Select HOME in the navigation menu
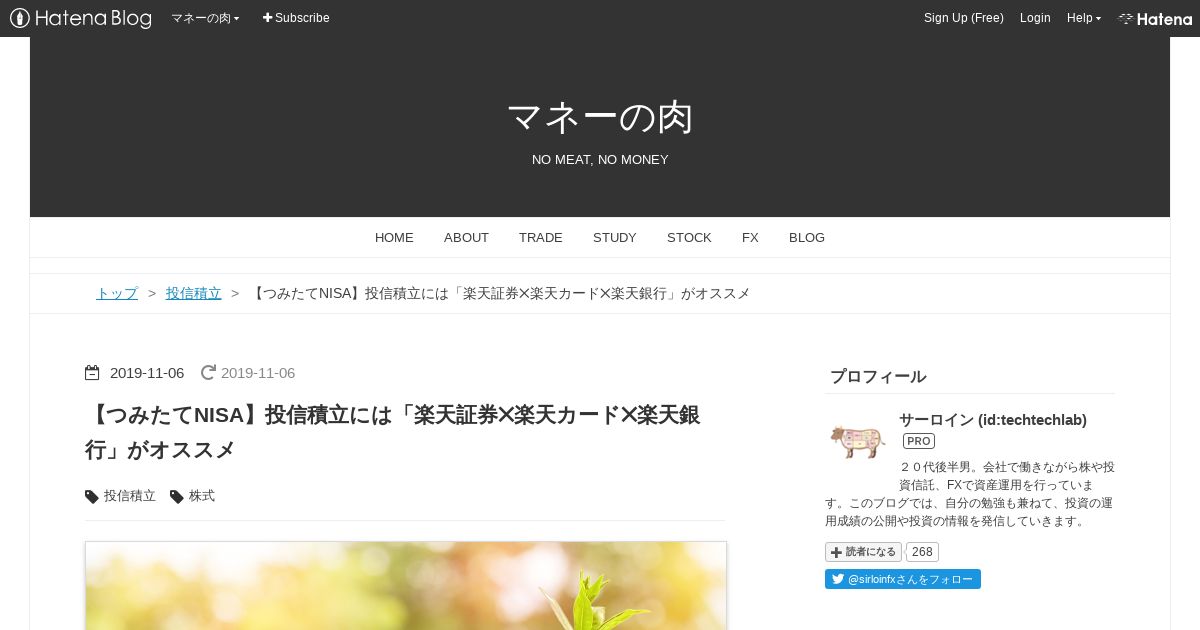1200x630 pixels. pos(394,238)
